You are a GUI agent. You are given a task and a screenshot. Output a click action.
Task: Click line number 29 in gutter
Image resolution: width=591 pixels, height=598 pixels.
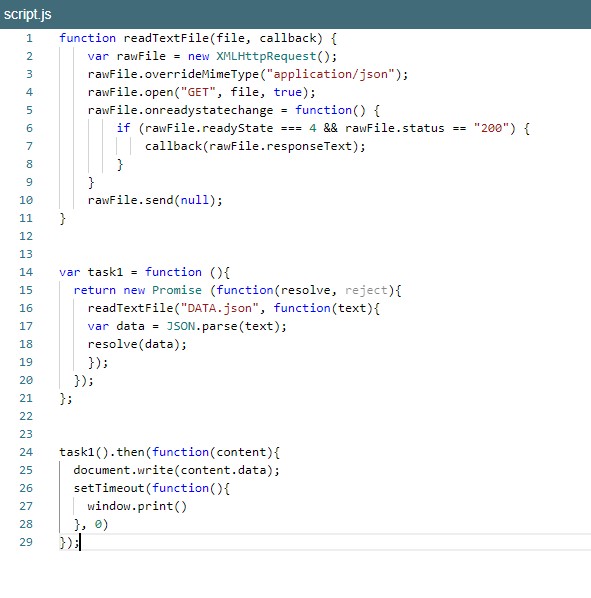(x=26, y=542)
